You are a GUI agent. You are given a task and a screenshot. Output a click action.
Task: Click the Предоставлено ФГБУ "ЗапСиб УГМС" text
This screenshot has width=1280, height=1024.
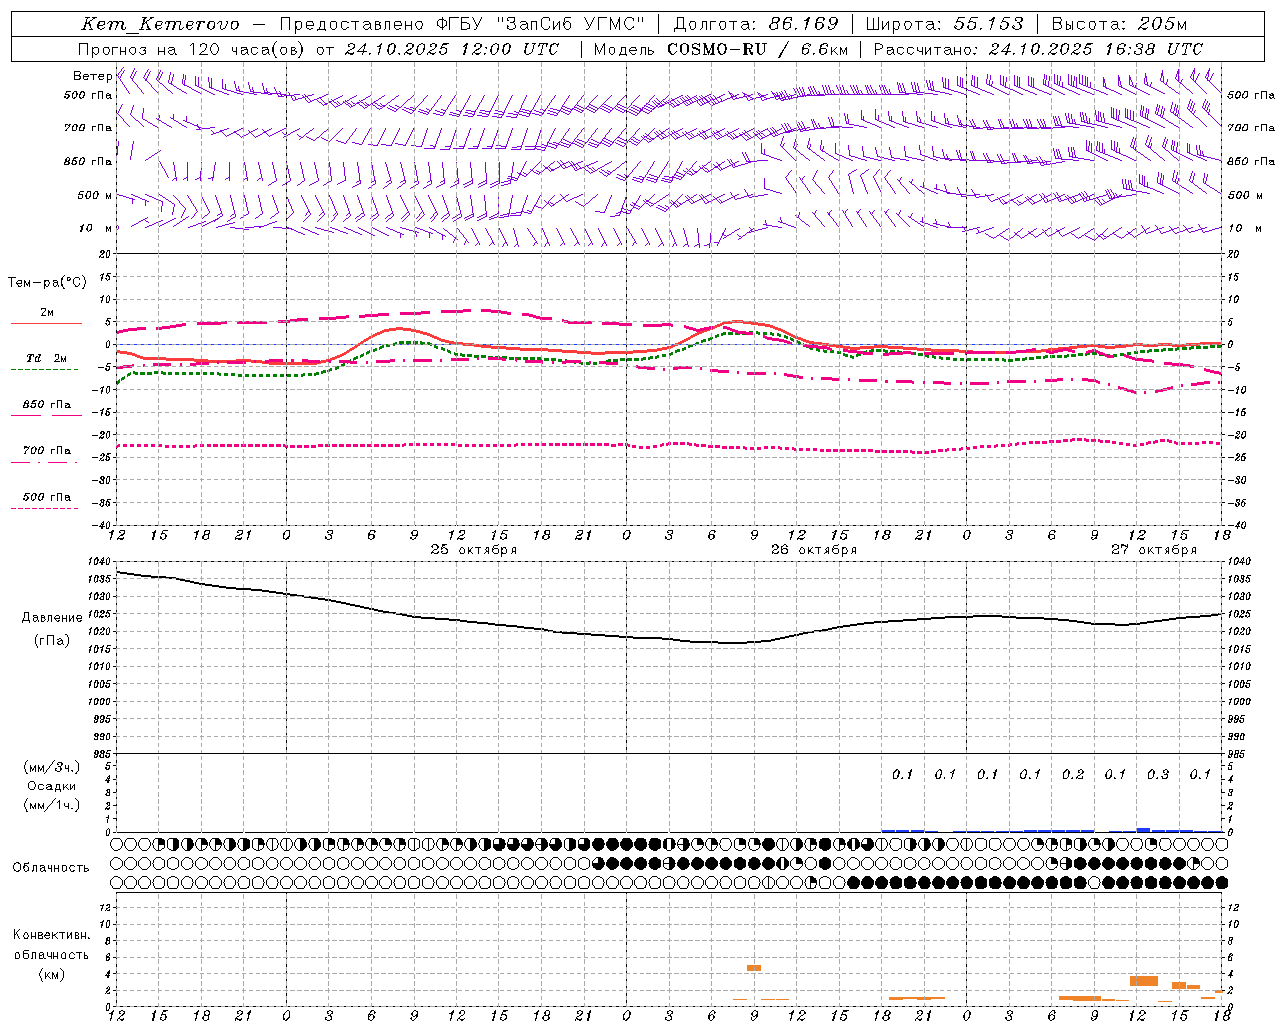[462, 24]
